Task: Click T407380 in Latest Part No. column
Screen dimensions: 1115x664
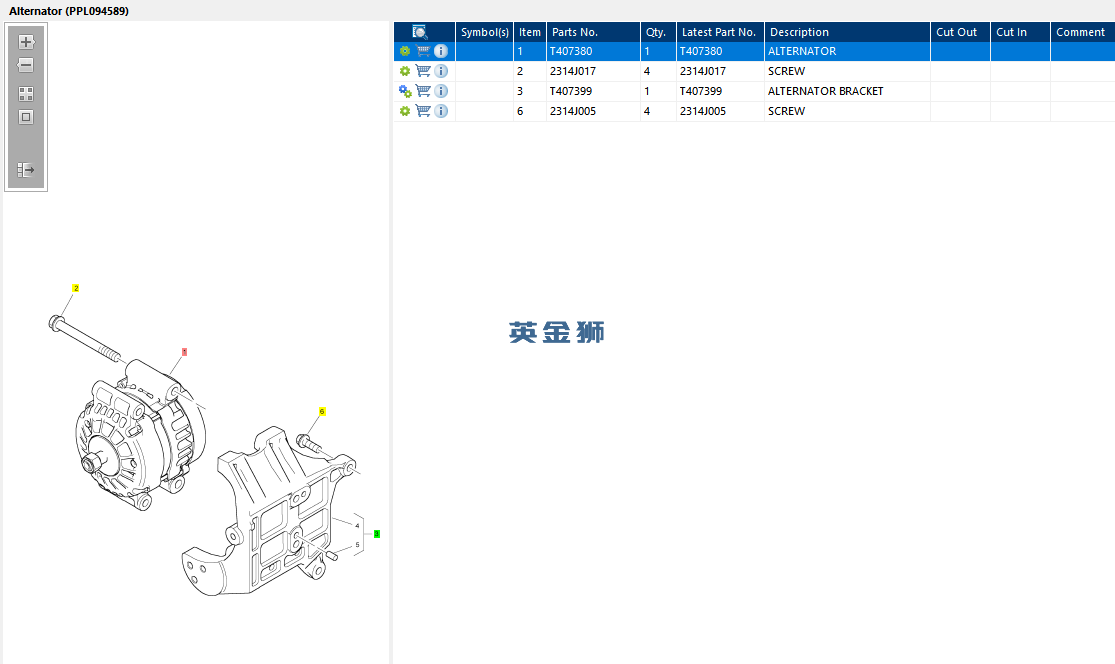Action: click(x=701, y=51)
